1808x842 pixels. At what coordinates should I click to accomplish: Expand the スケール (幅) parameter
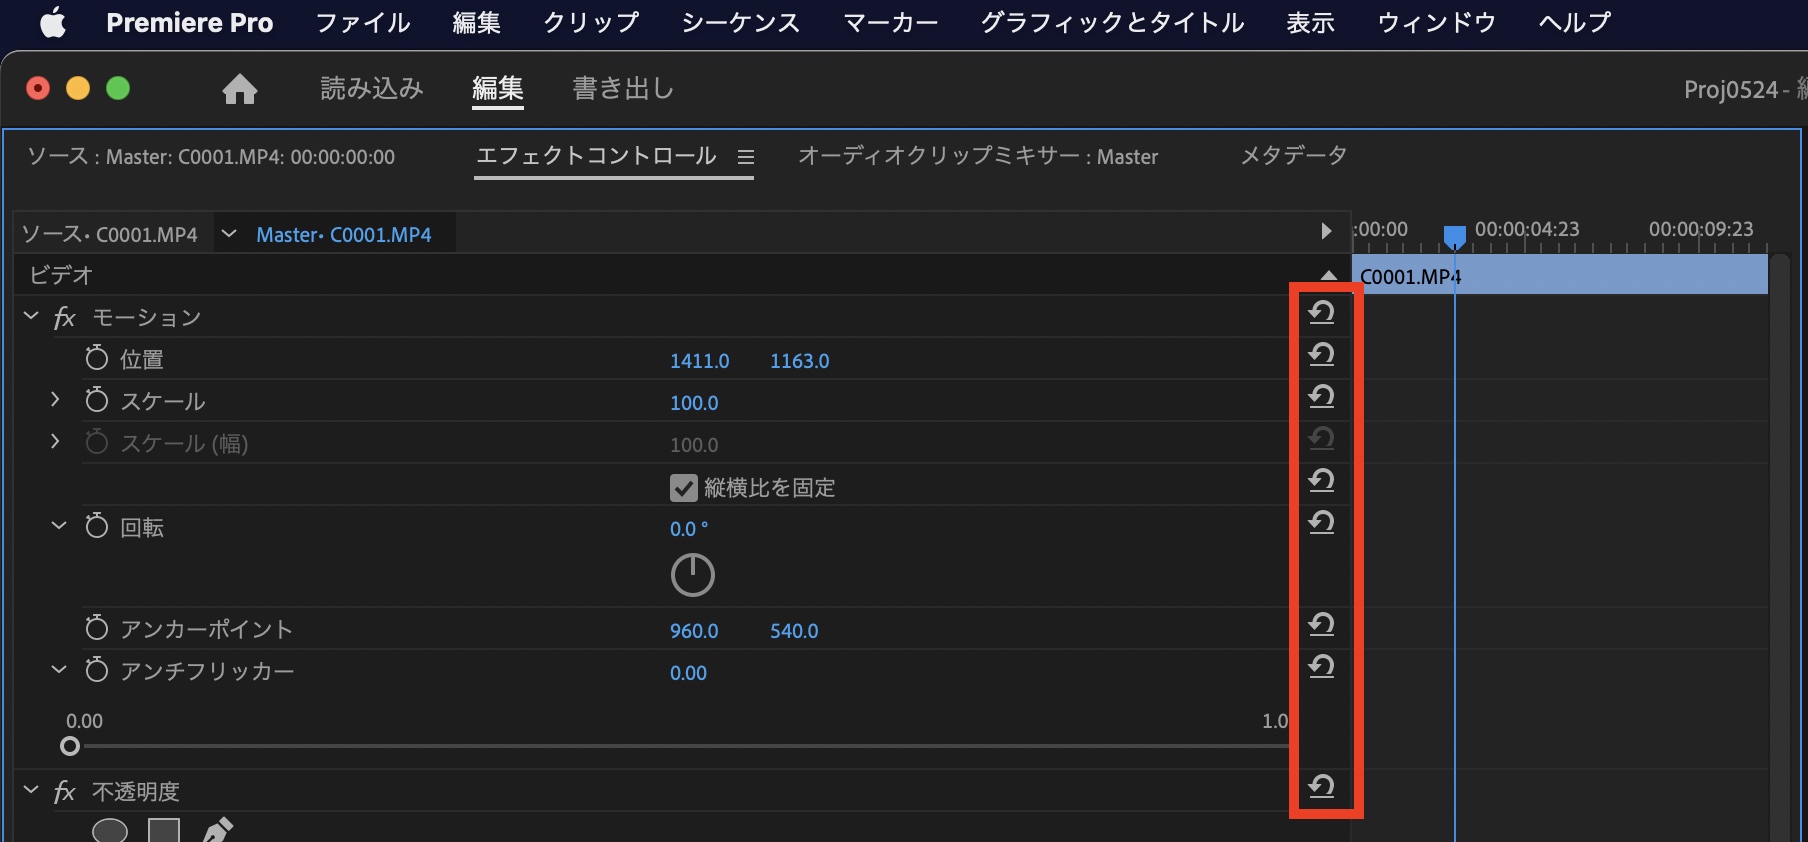coord(55,442)
